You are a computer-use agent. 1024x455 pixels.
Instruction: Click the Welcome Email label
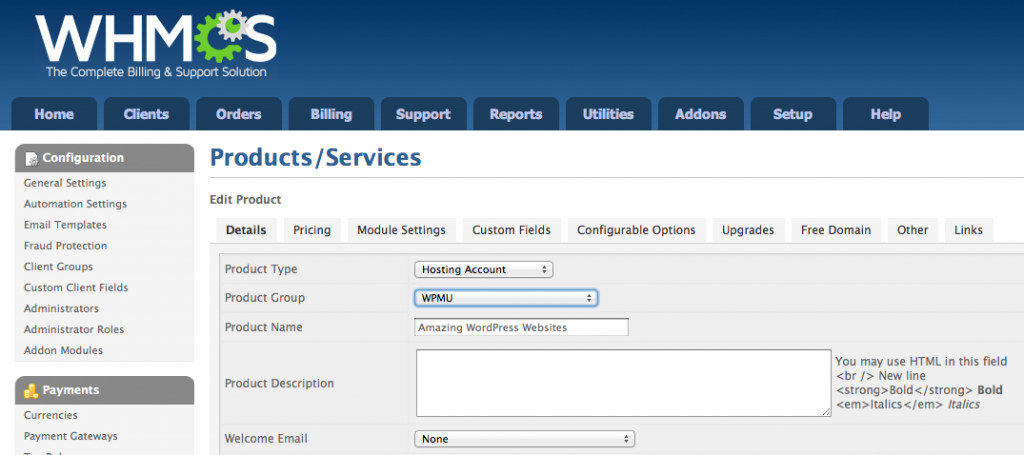(266, 439)
